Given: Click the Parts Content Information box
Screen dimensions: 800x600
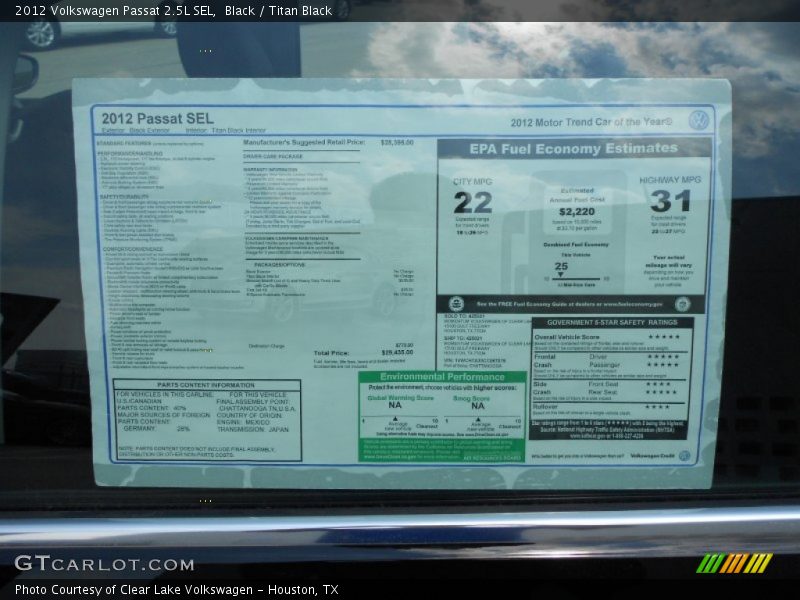Looking at the screenshot, I should [x=206, y=419].
